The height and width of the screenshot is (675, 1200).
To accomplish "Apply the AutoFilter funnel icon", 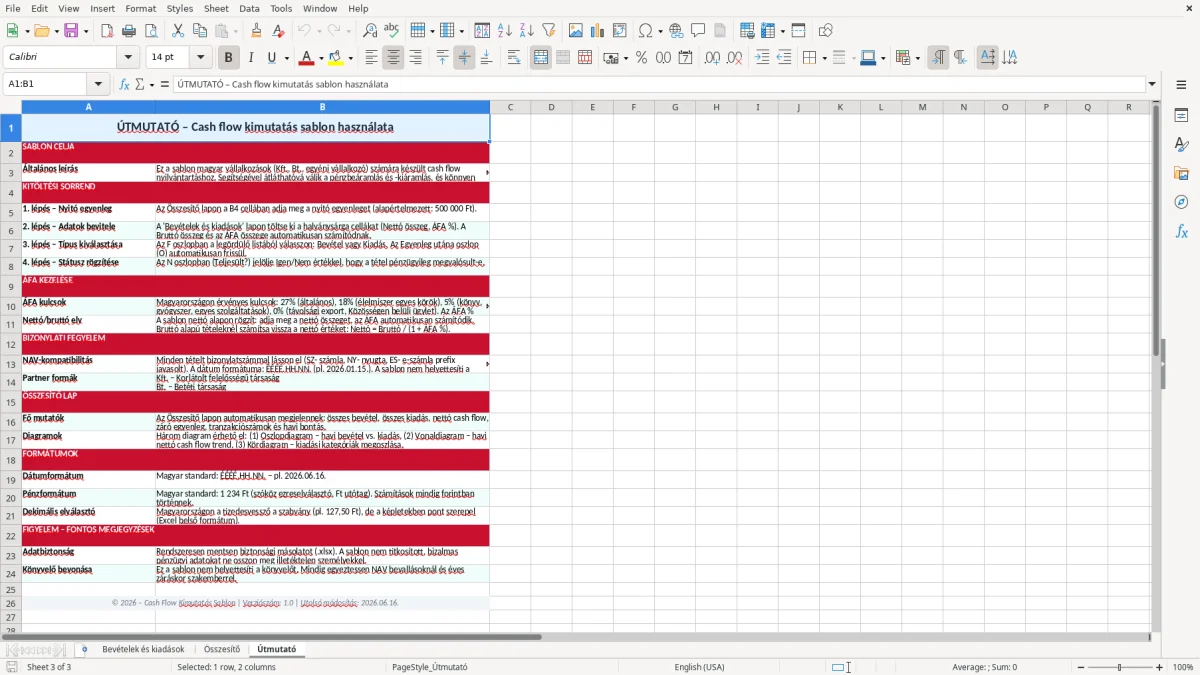I will pos(548,31).
